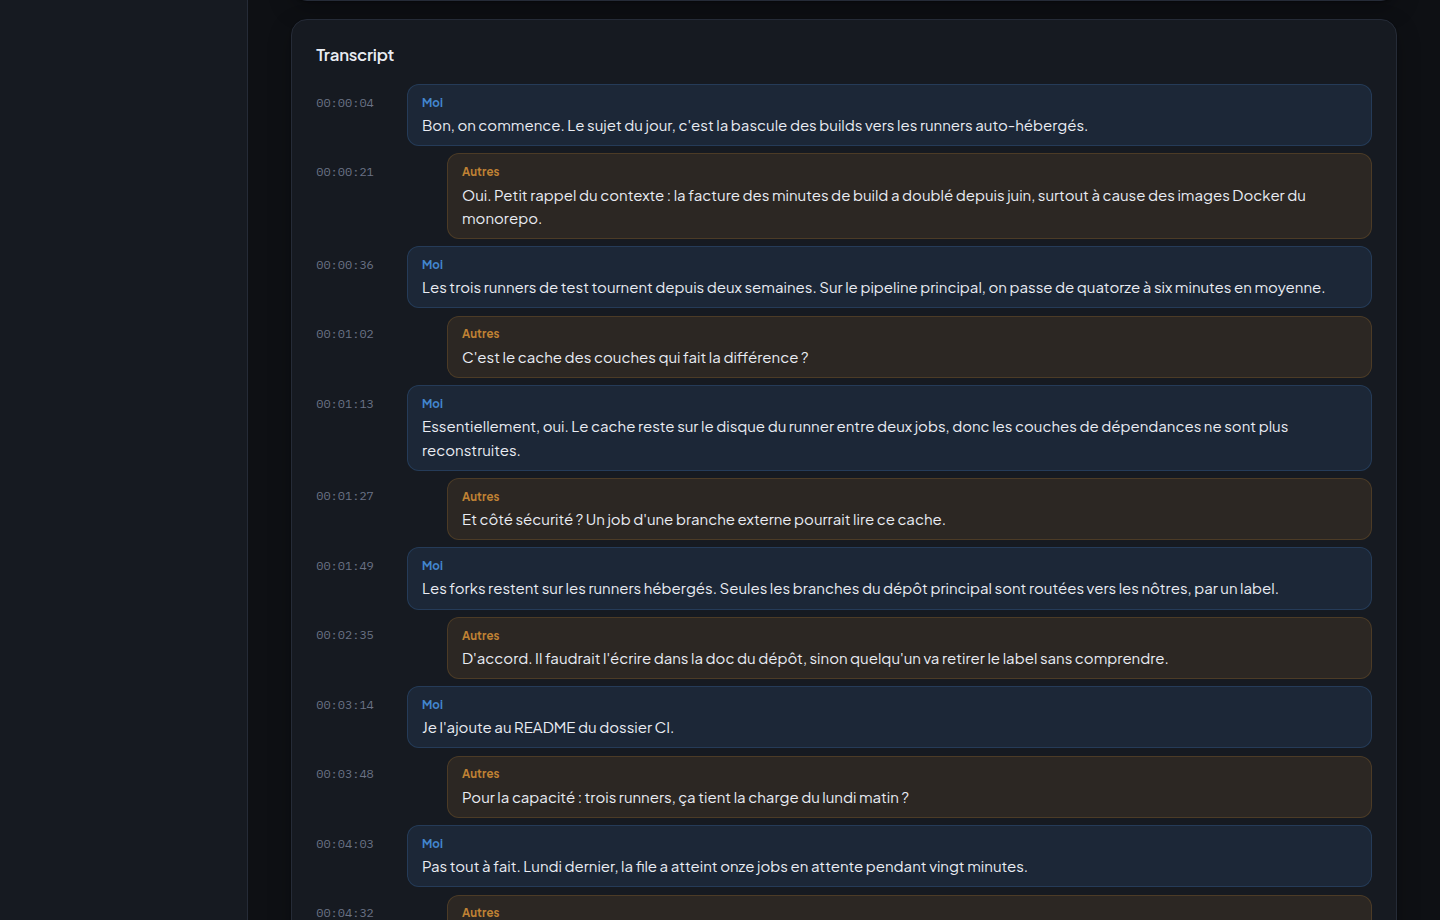
Task: Click the message "D'accord. Il faudrait l'écrire"
Action: click(909, 648)
